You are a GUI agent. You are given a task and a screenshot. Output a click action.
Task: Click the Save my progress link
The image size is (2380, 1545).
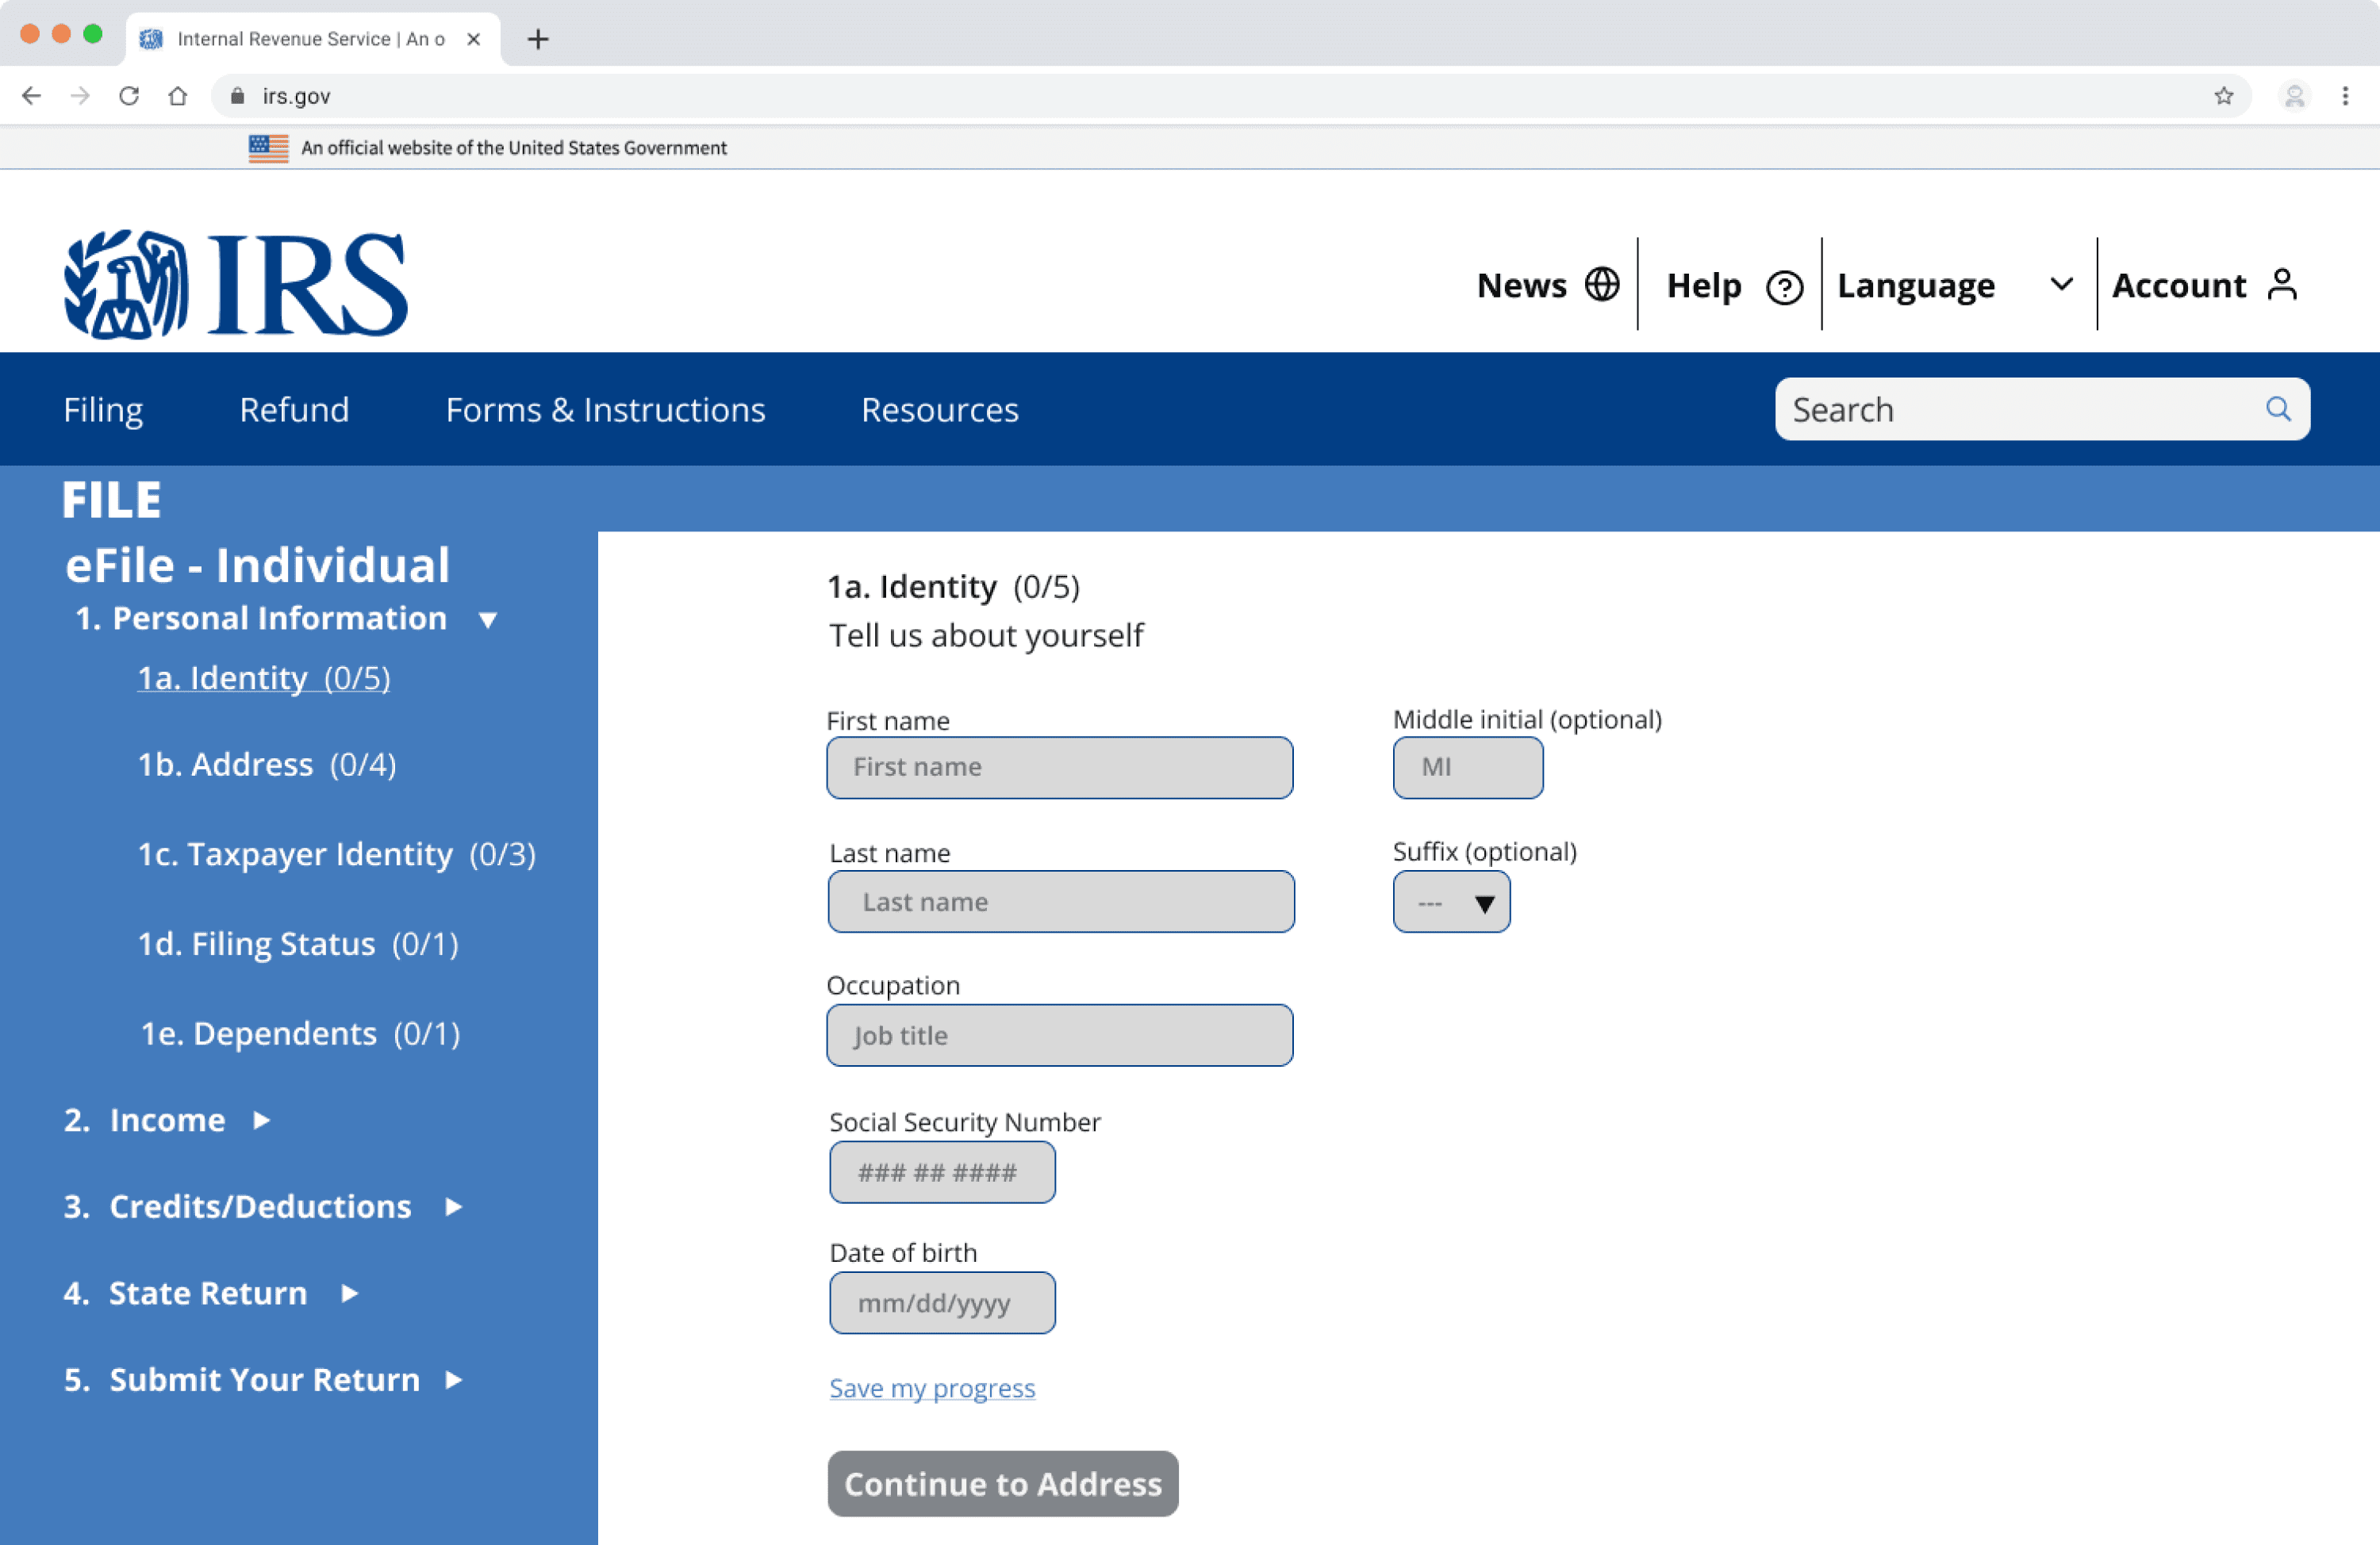931,1388
